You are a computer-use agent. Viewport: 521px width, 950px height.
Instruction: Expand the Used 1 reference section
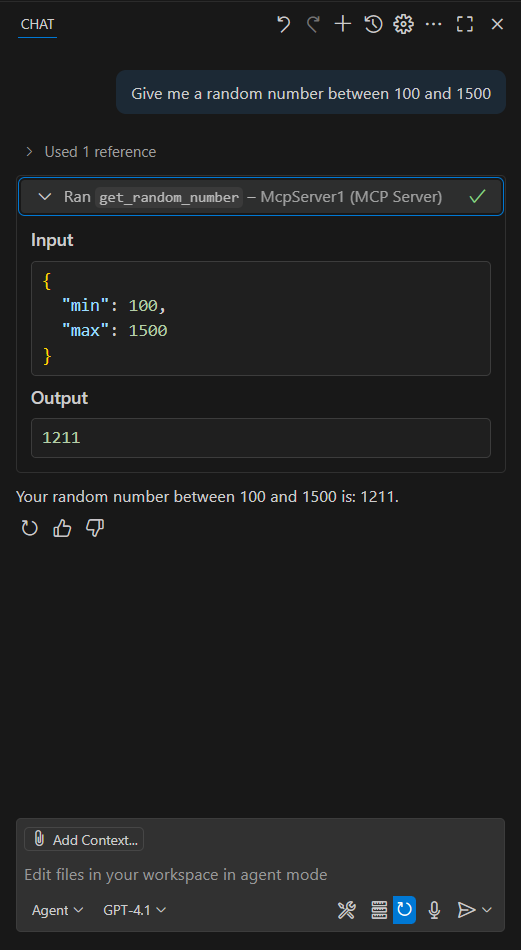[90, 151]
